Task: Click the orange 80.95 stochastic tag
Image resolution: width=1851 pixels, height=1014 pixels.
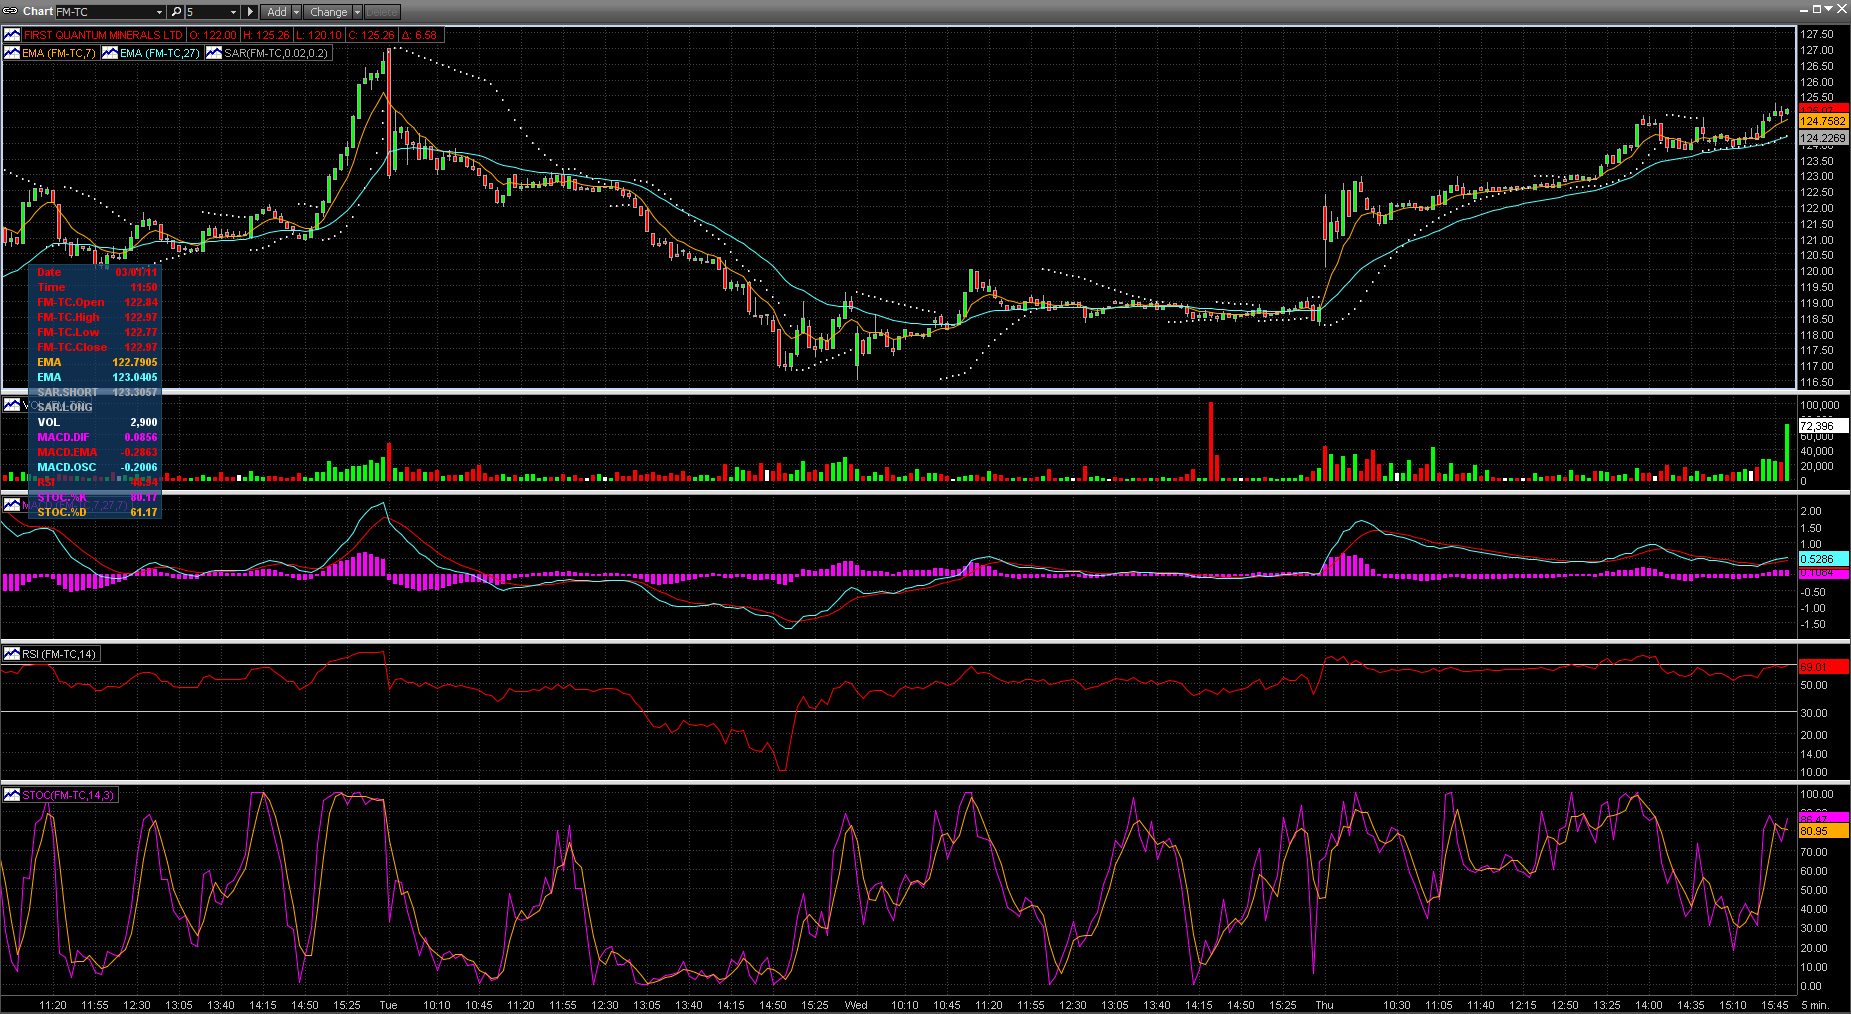Action: [1823, 831]
